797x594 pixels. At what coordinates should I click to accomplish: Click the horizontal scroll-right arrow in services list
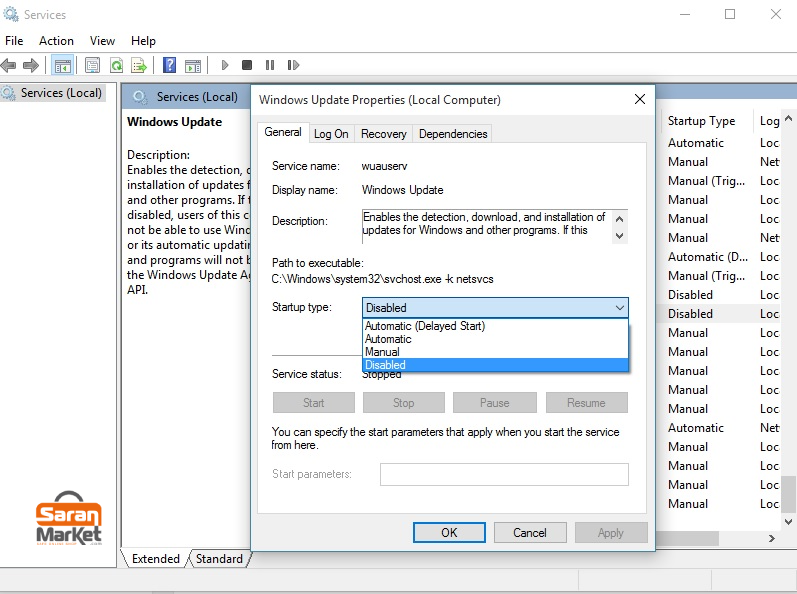tap(772, 539)
